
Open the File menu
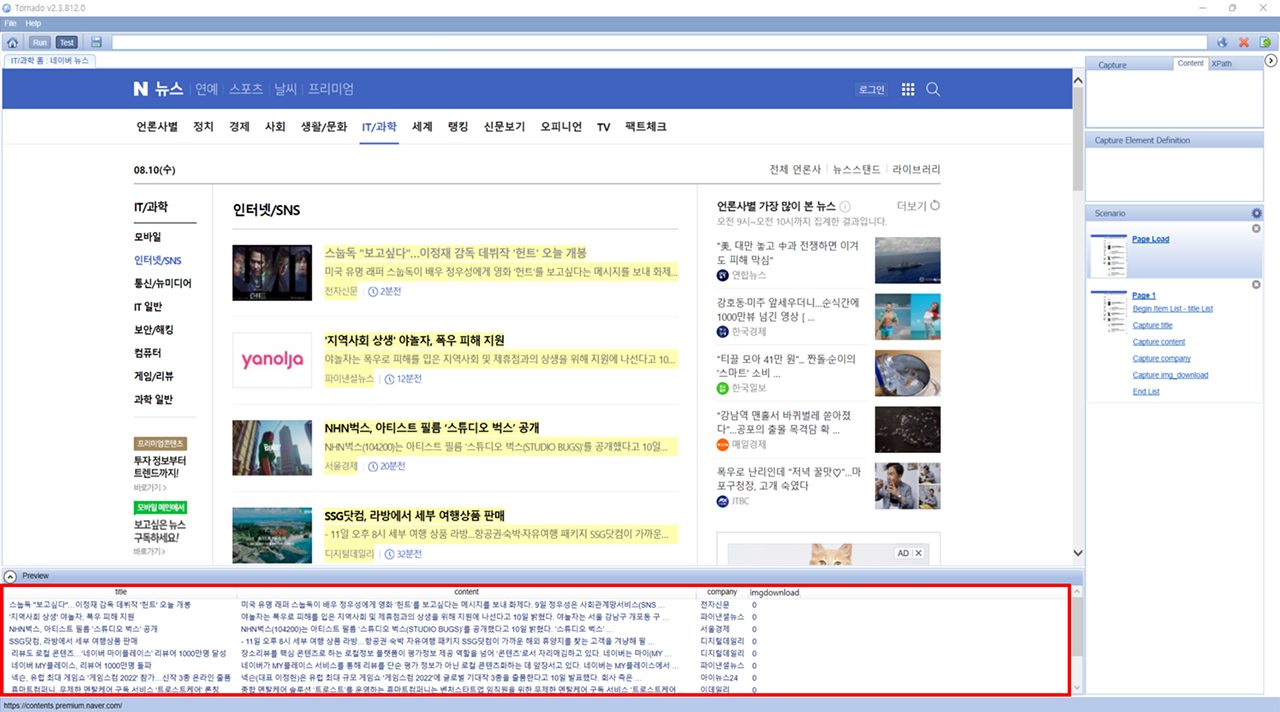pos(10,22)
